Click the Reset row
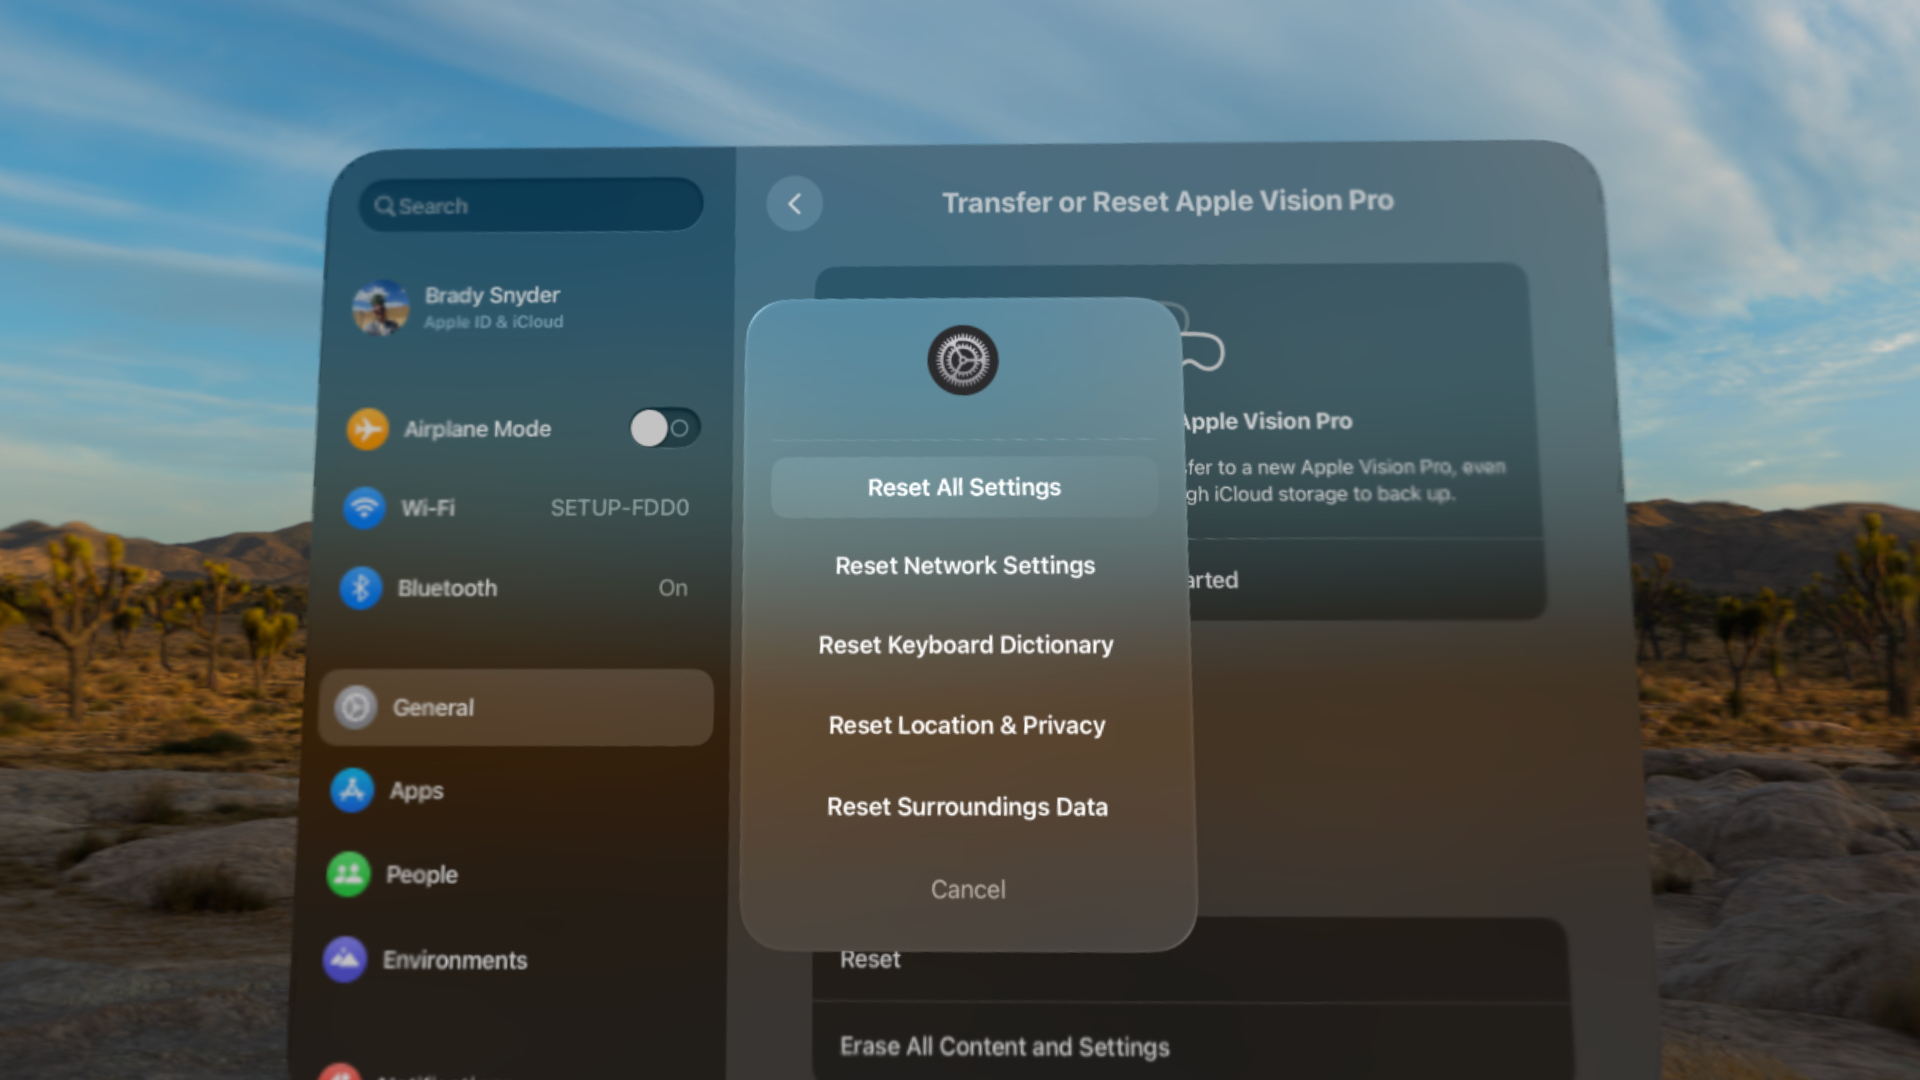Image resolution: width=1920 pixels, height=1080 pixels. coord(1190,960)
